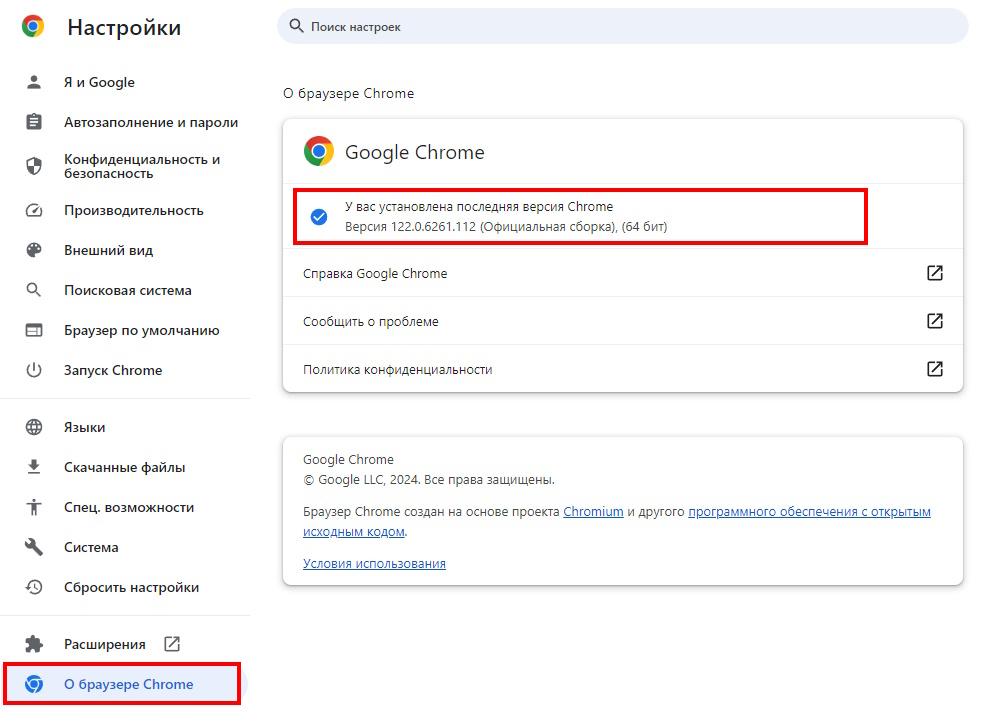The image size is (986, 716).
Task: Click the Google Chrome logo in the card header
Action: click(319, 151)
